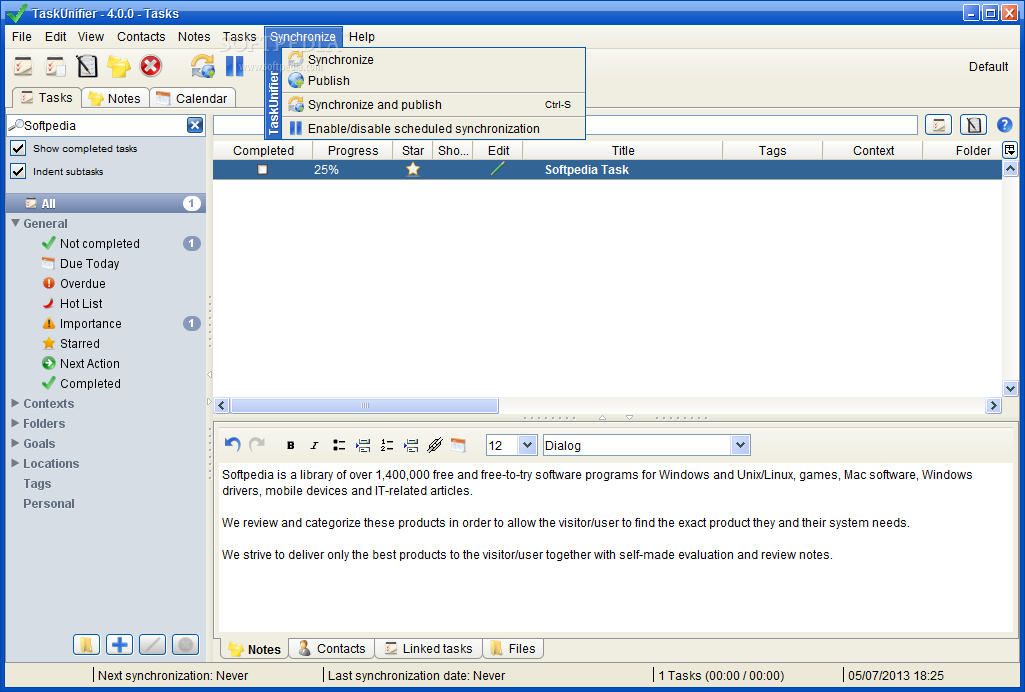The width and height of the screenshot is (1025, 692).
Task: Select the Starred filter
Action: click(x=79, y=344)
